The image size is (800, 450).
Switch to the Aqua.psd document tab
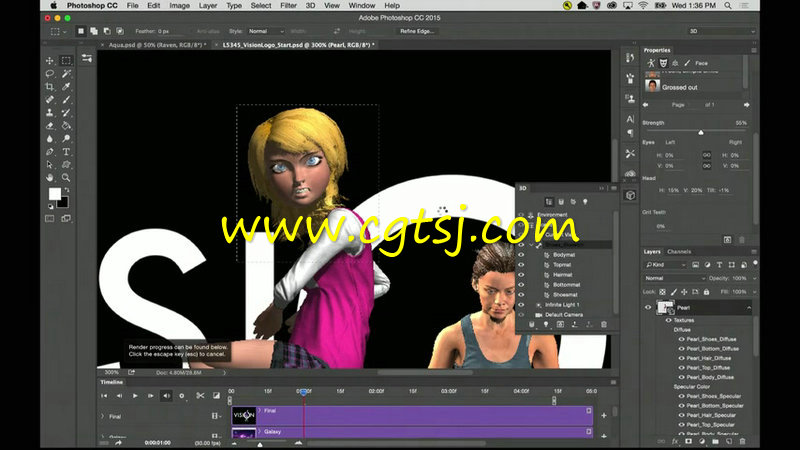click(x=157, y=45)
